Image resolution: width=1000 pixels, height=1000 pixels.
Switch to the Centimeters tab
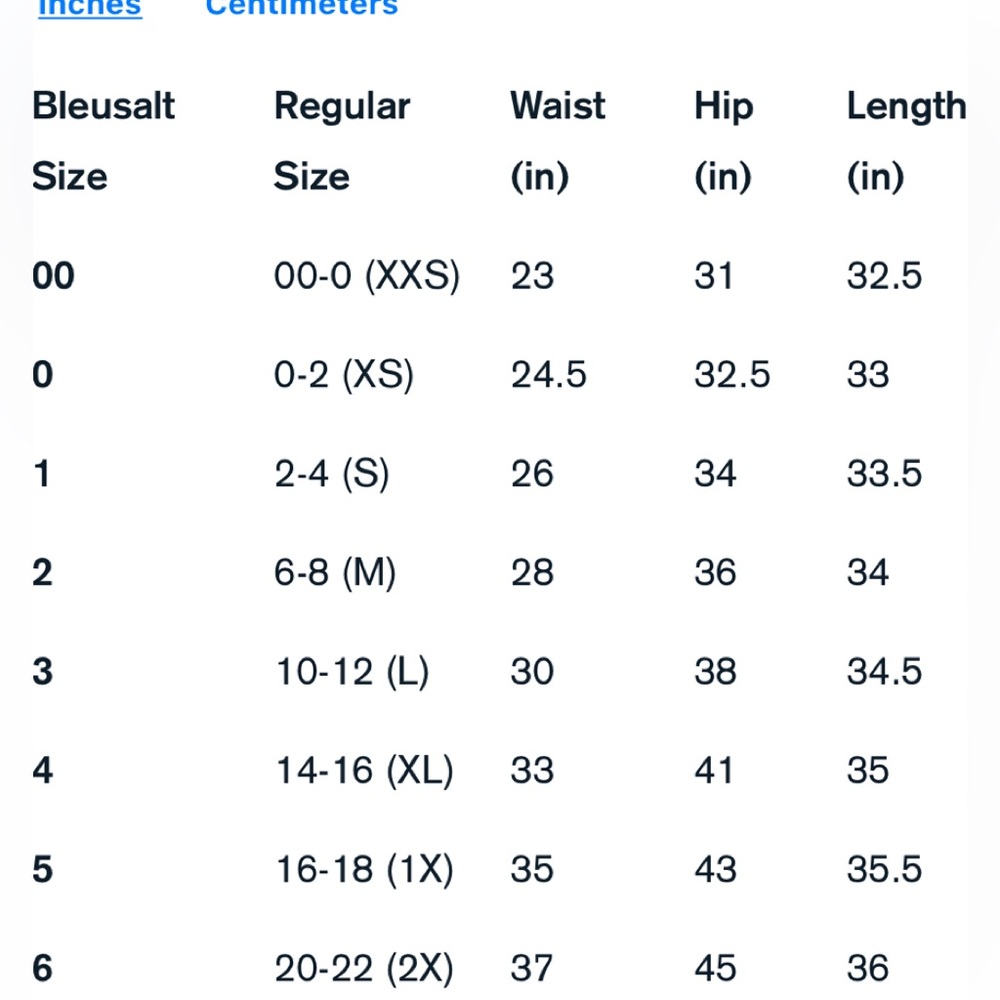tap(301, 8)
